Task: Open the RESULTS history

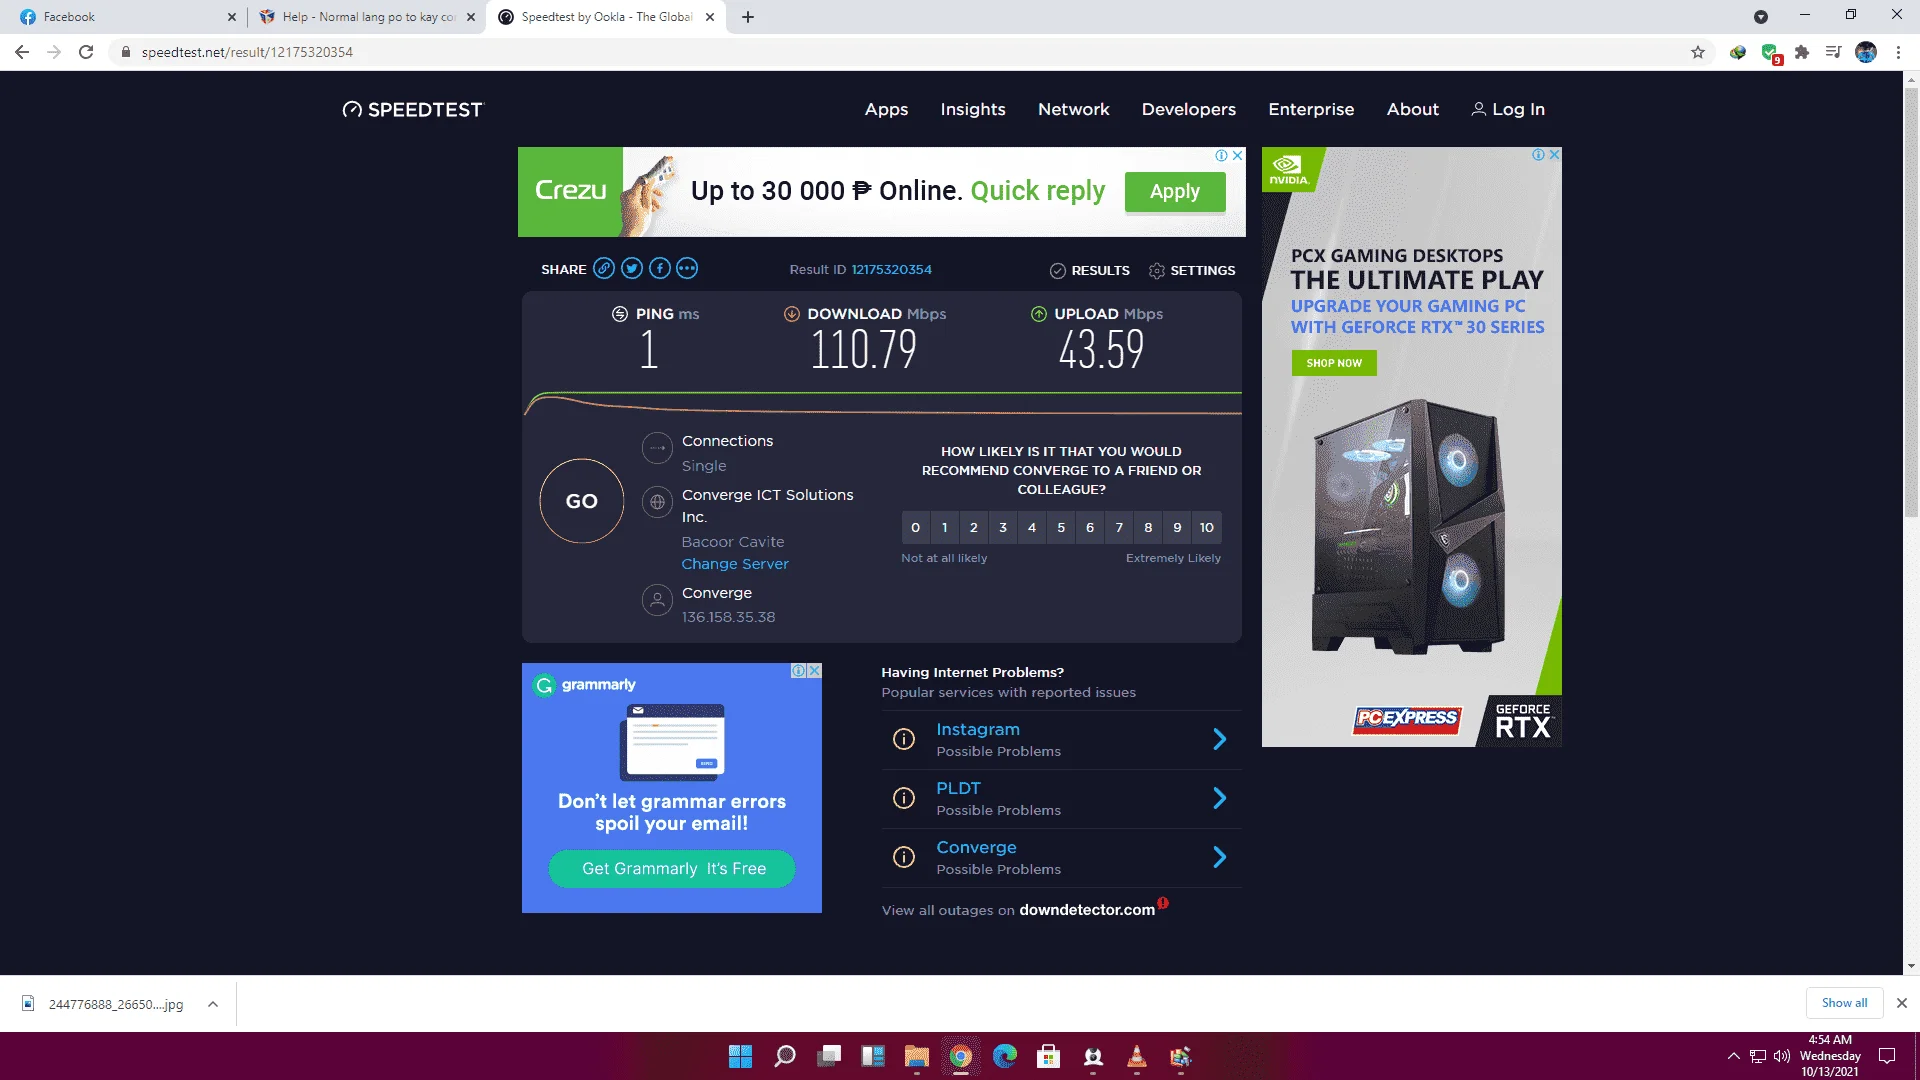Action: tap(1090, 270)
